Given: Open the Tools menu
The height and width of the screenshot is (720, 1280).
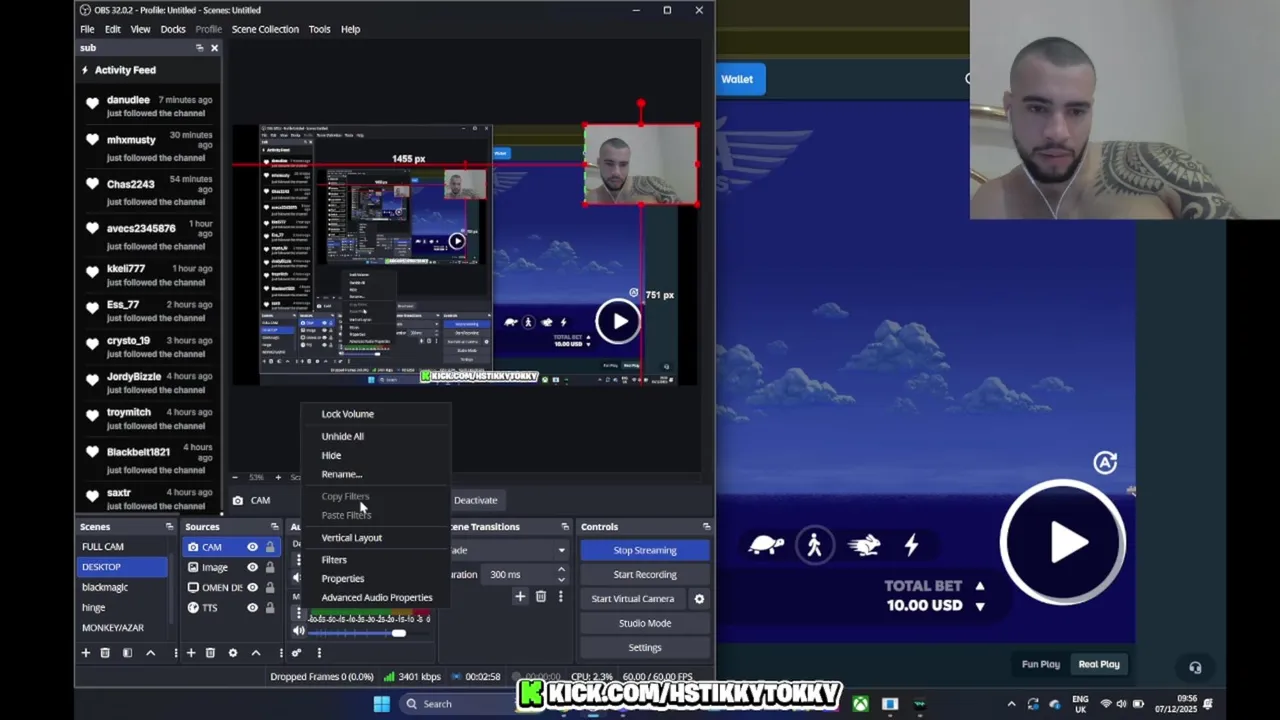Looking at the screenshot, I should (319, 29).
